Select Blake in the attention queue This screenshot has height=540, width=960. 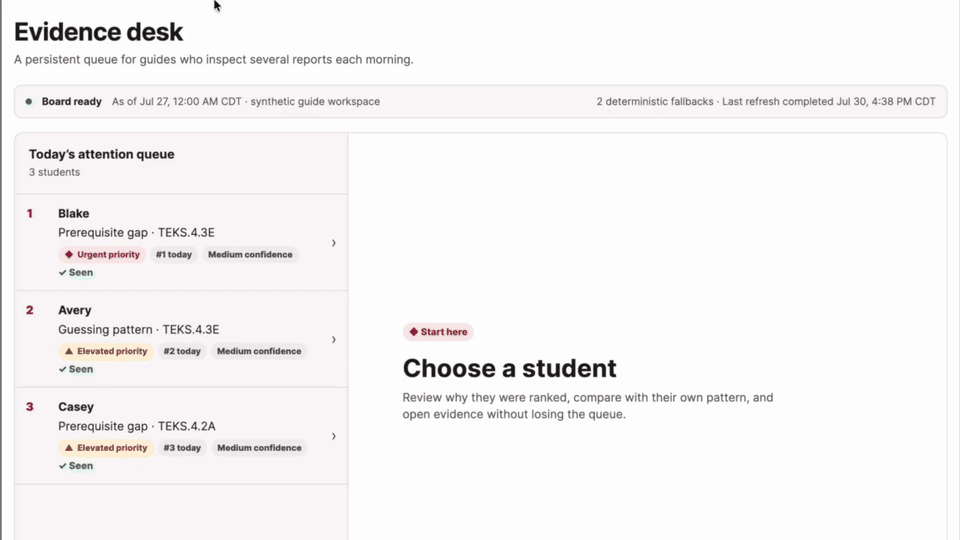pos(181,242)
